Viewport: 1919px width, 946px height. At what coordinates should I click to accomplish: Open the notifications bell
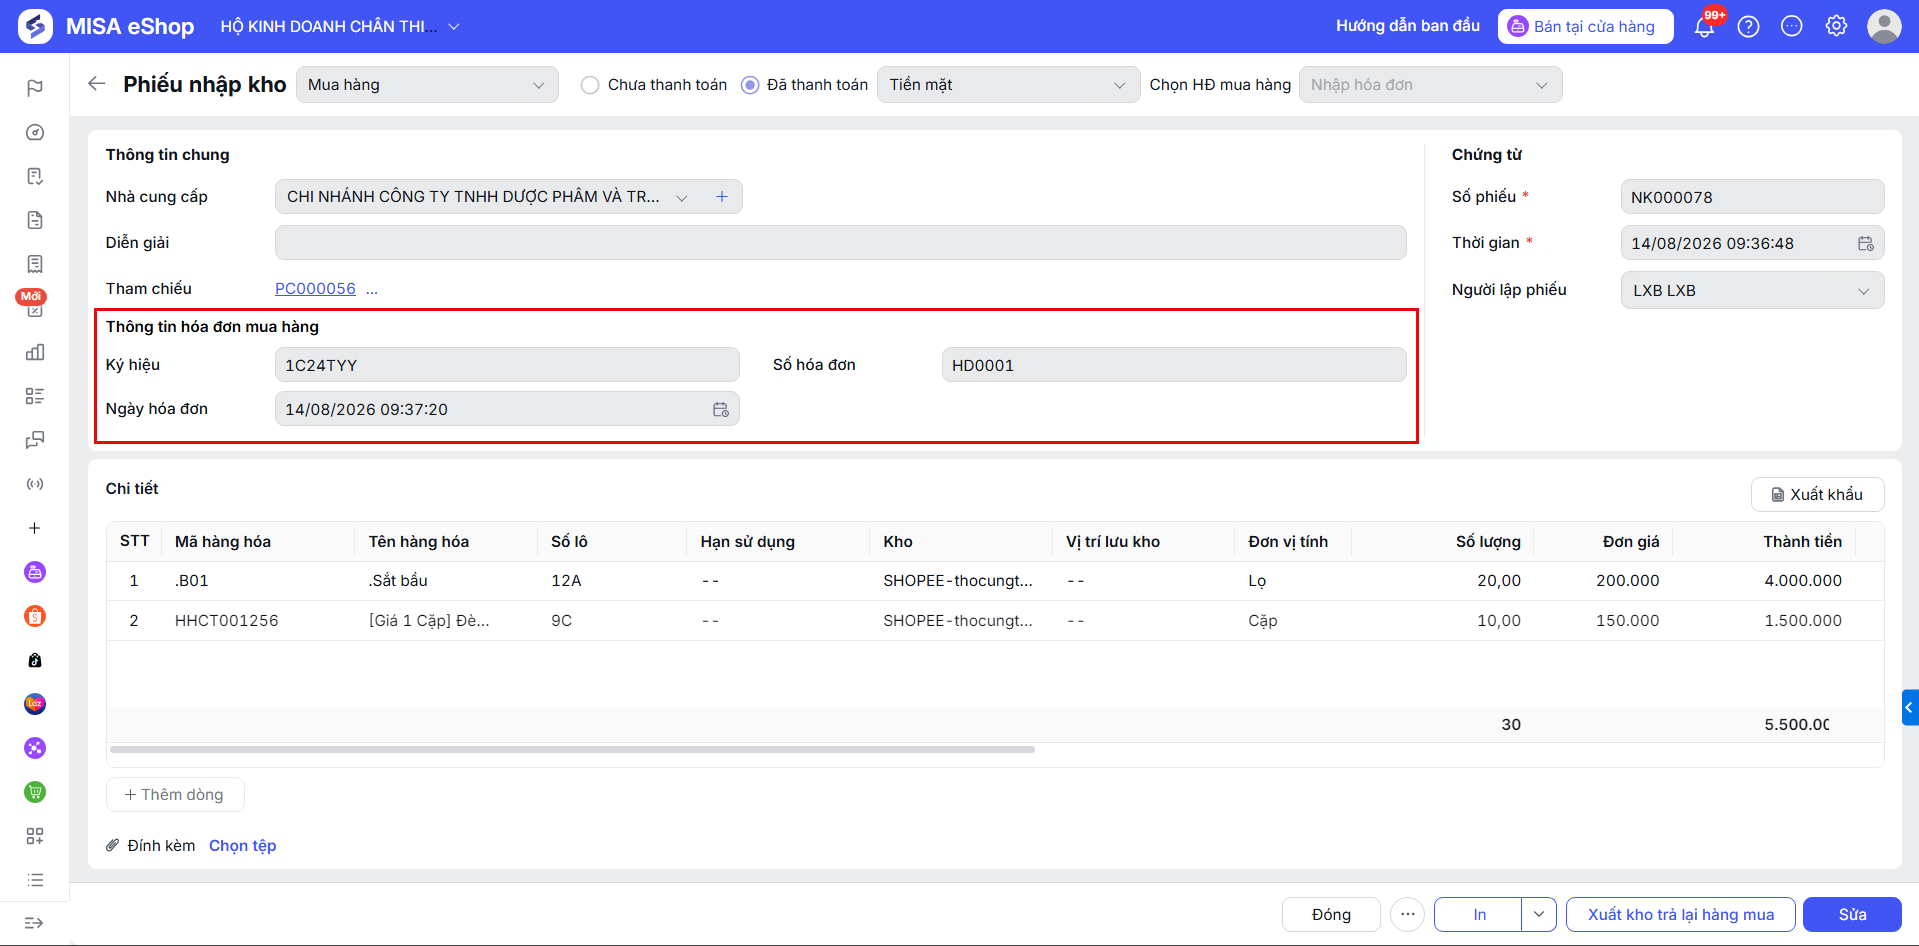(1704, 26)
